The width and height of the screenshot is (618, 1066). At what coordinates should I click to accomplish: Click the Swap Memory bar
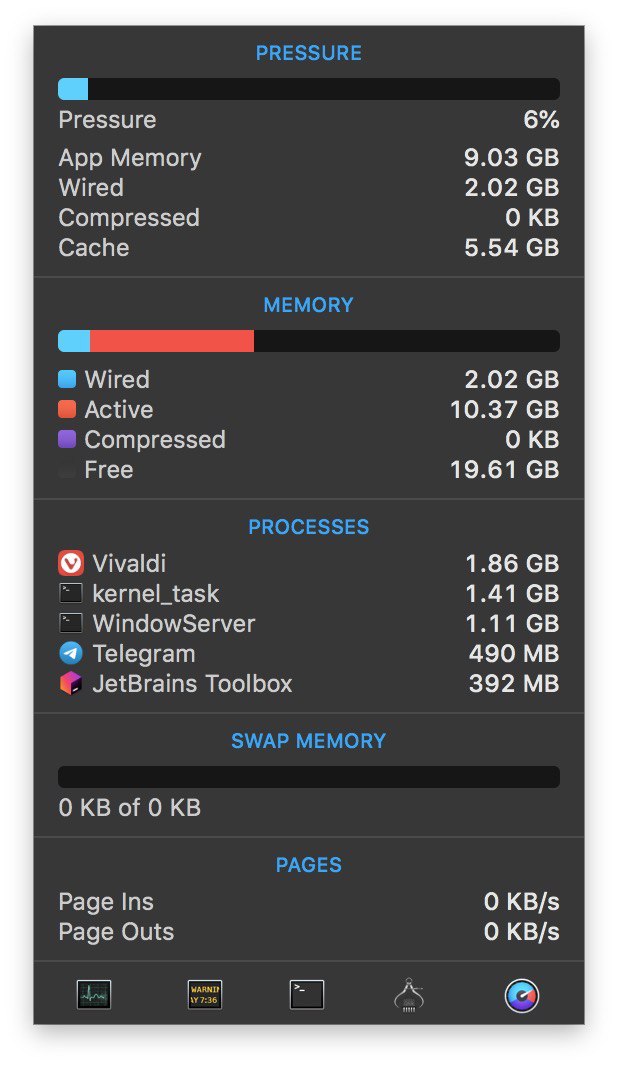tap(309, 777)
